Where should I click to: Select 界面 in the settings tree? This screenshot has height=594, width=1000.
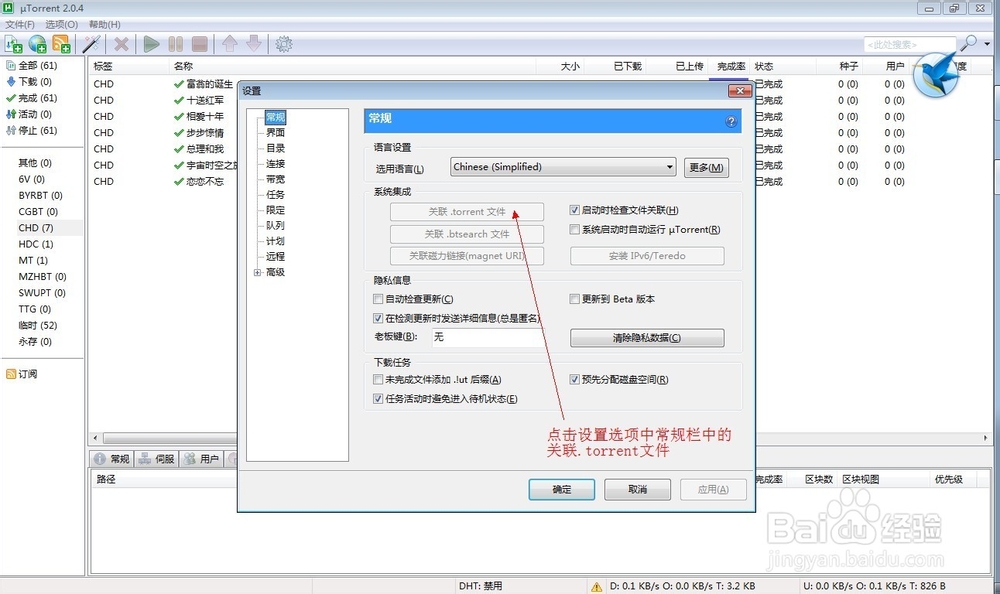point(276,133)
